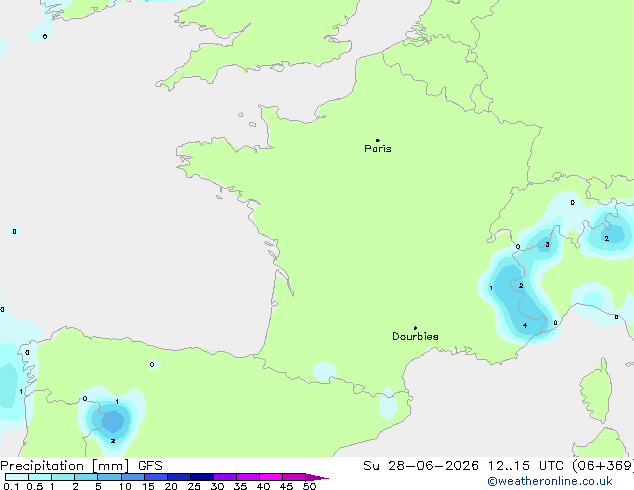The height and width of the screenshot is (490, 634).
Task: Click the Paris city label
Action: click(x=378, y=149)
